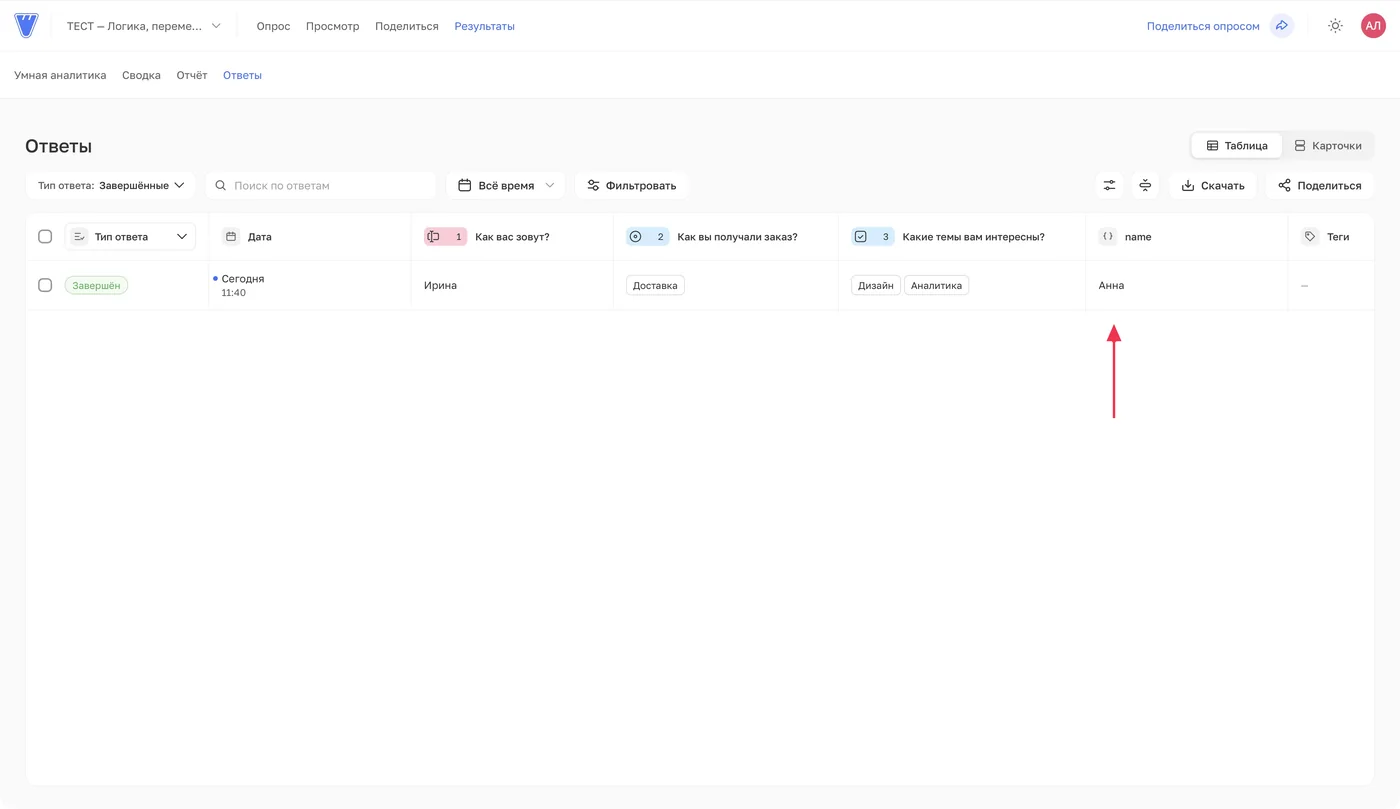Open the Просмотр tab
The height and width of the screenshot is (809, 1400).
click(332, 26)
